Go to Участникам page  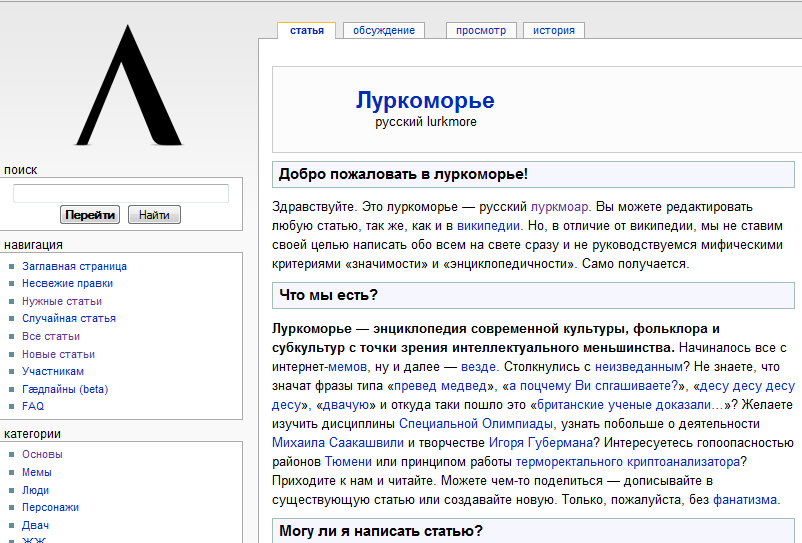53,371
